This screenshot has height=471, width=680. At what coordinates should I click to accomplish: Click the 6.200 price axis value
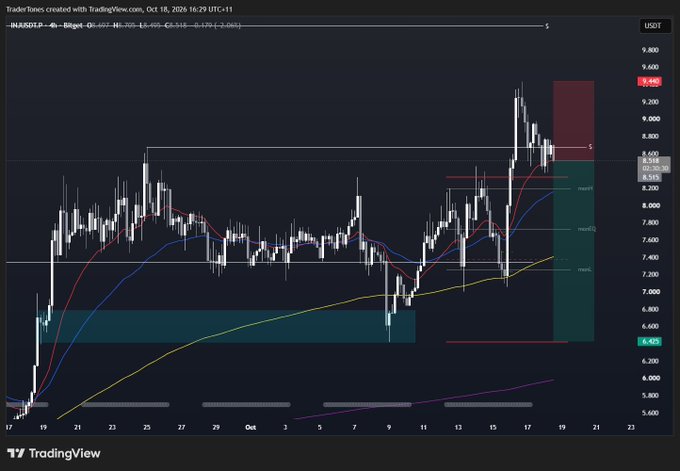click(650, 361)
